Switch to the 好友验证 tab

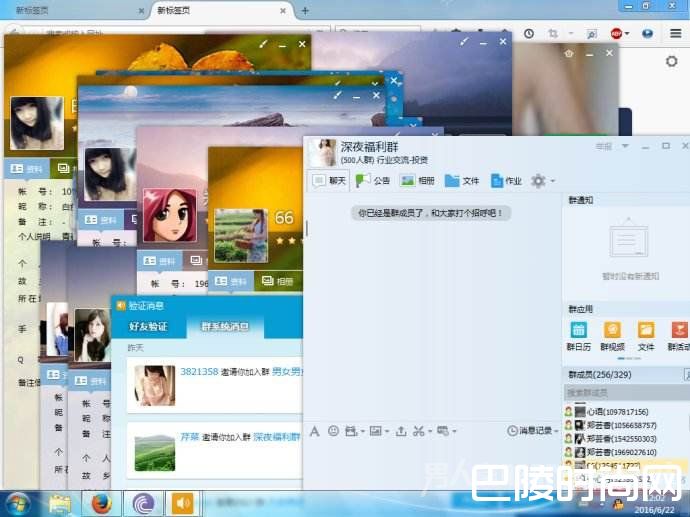click(148, 326)
